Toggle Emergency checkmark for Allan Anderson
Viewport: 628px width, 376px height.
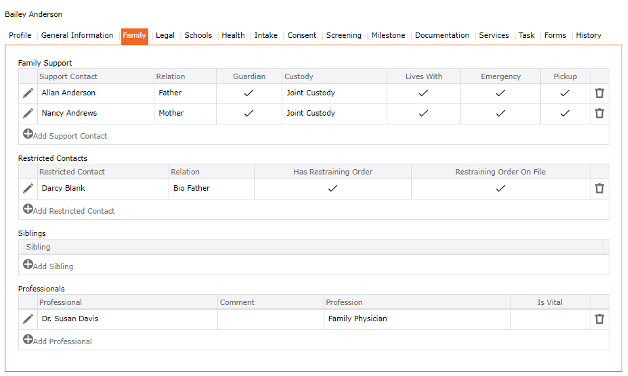(x=500, y=93)
